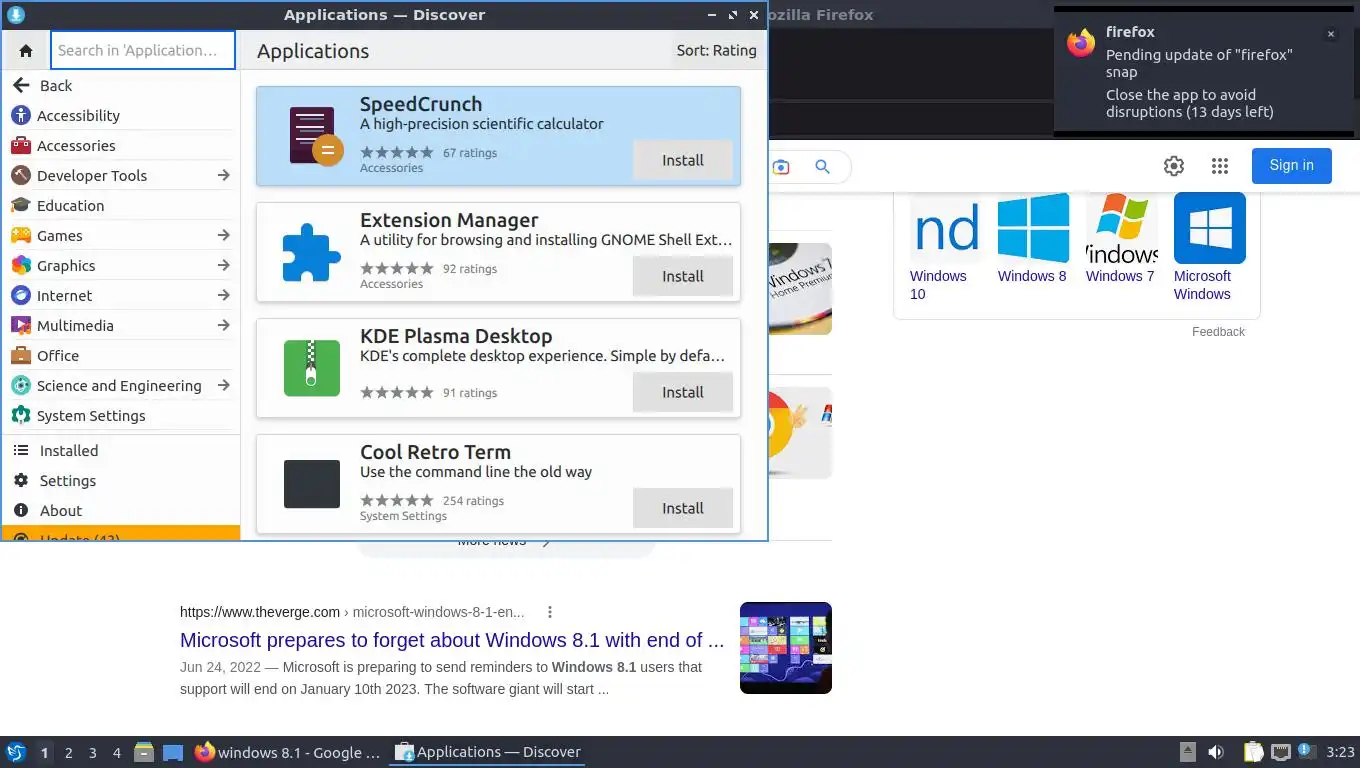The width and height of the screenshot is (1360, 768).
Task: Expand Science and Engineering subcategories arrow
Action: tap(223, 386)
